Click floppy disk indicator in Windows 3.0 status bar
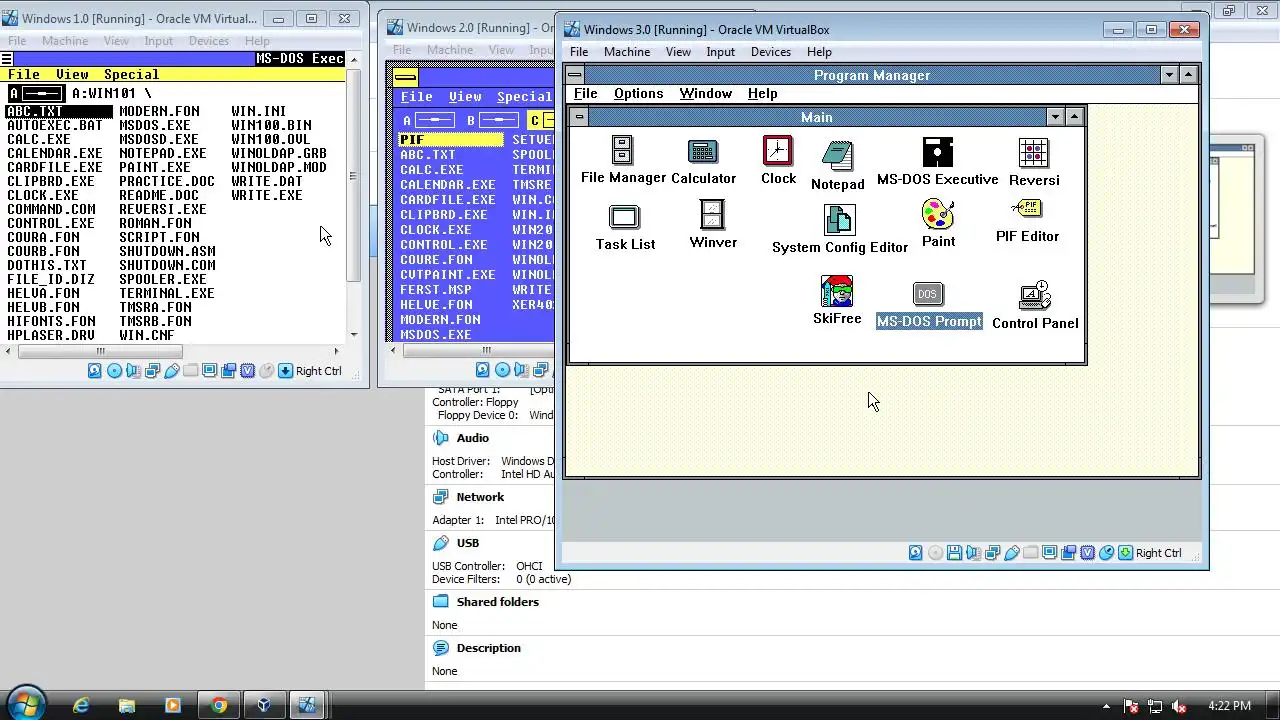Screen dimensions: 1280x720 [954, 553]
